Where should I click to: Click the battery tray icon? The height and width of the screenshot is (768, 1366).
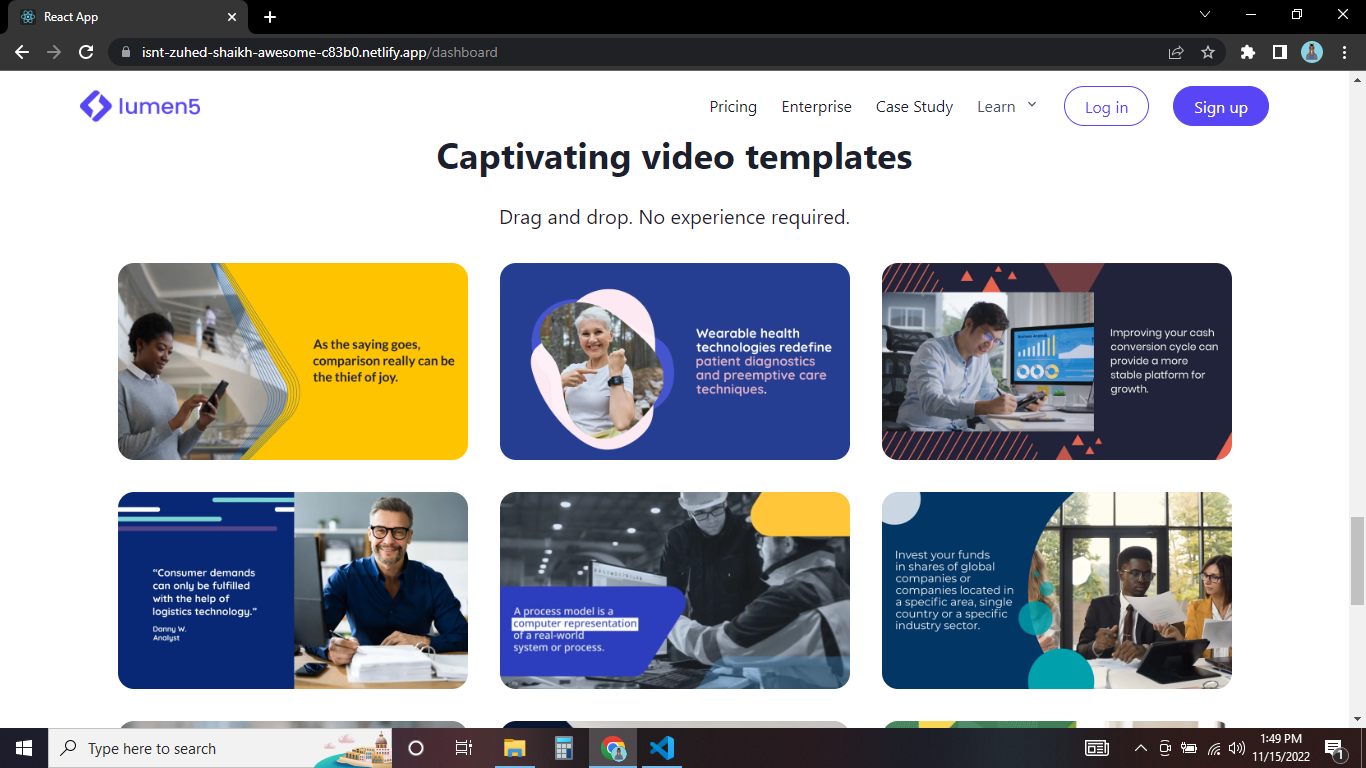(x=1189, y=748)
